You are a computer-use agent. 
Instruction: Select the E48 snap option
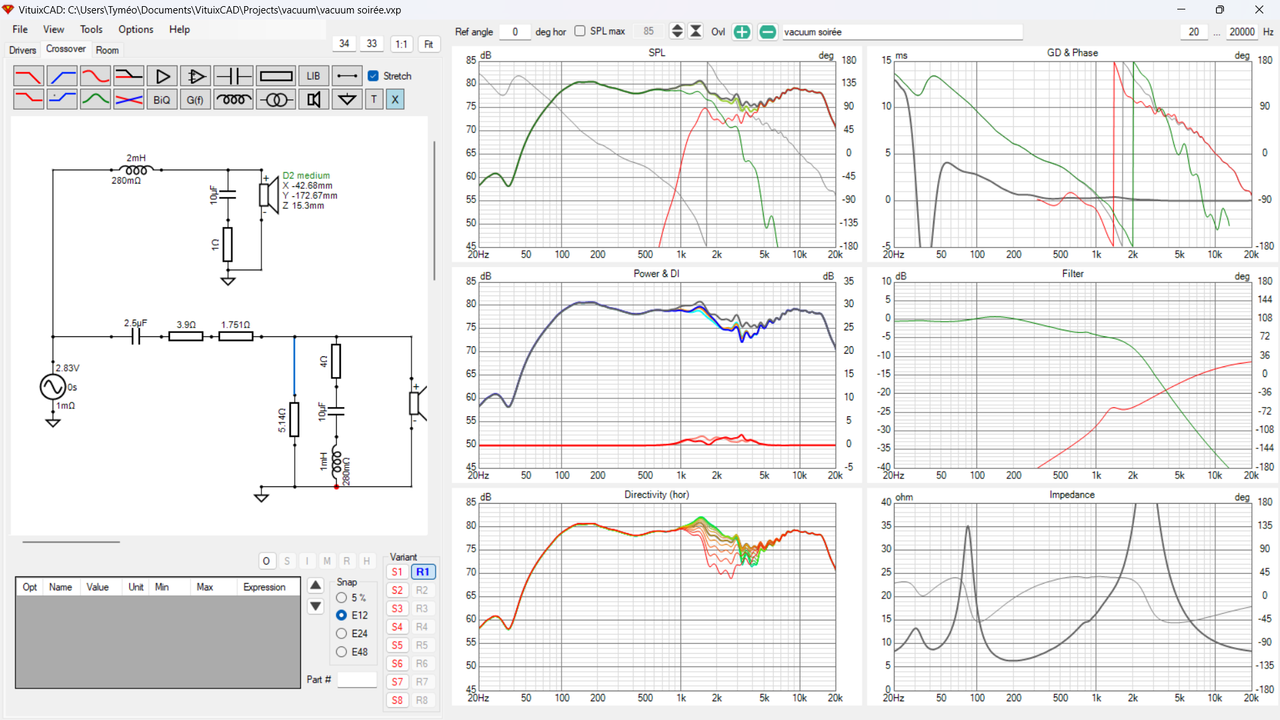pyautogui.click(x=342, y=652)
